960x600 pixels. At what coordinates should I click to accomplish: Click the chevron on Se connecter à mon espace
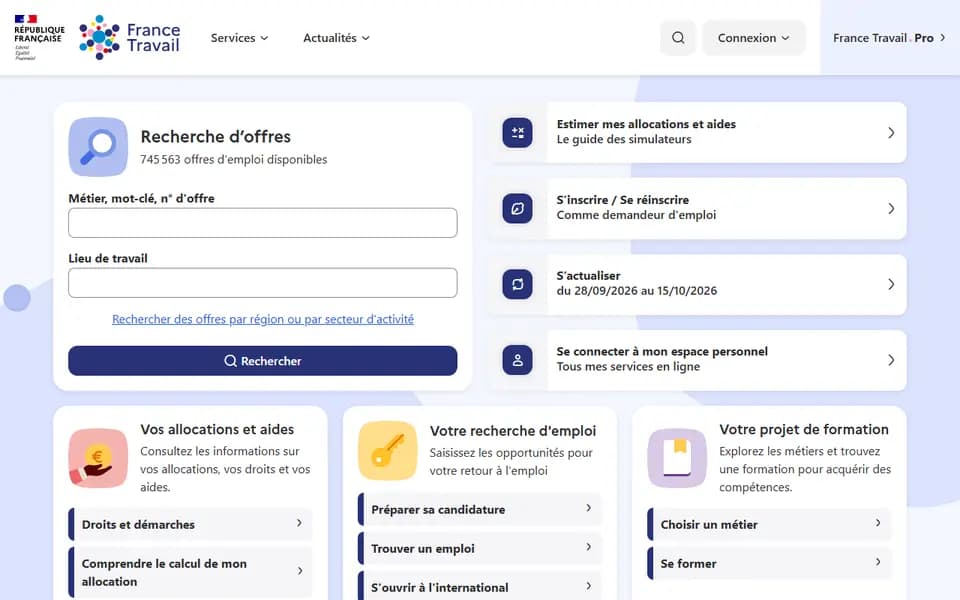pos(891,361)
